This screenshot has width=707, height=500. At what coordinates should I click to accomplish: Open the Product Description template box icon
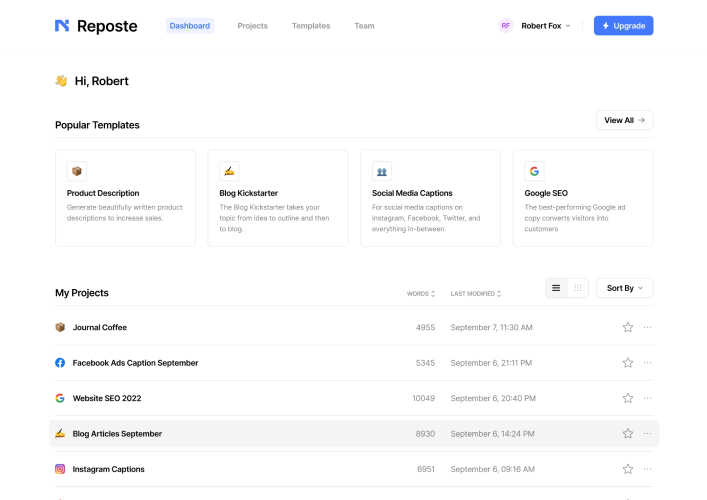pyautogui.click(x=77, y=171)
